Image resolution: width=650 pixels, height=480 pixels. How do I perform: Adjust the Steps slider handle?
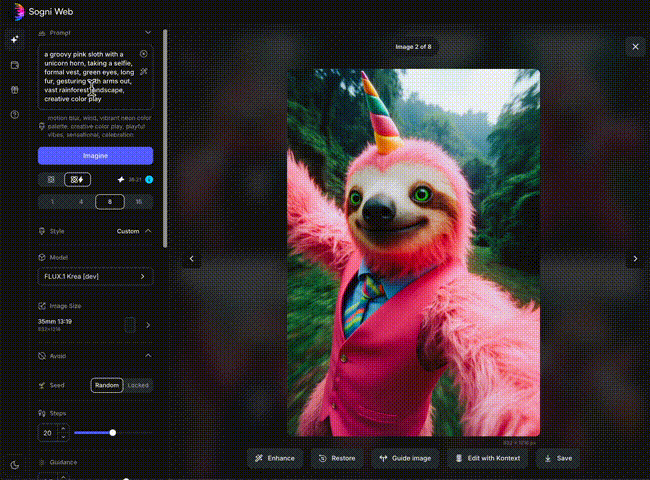(112, 432)
